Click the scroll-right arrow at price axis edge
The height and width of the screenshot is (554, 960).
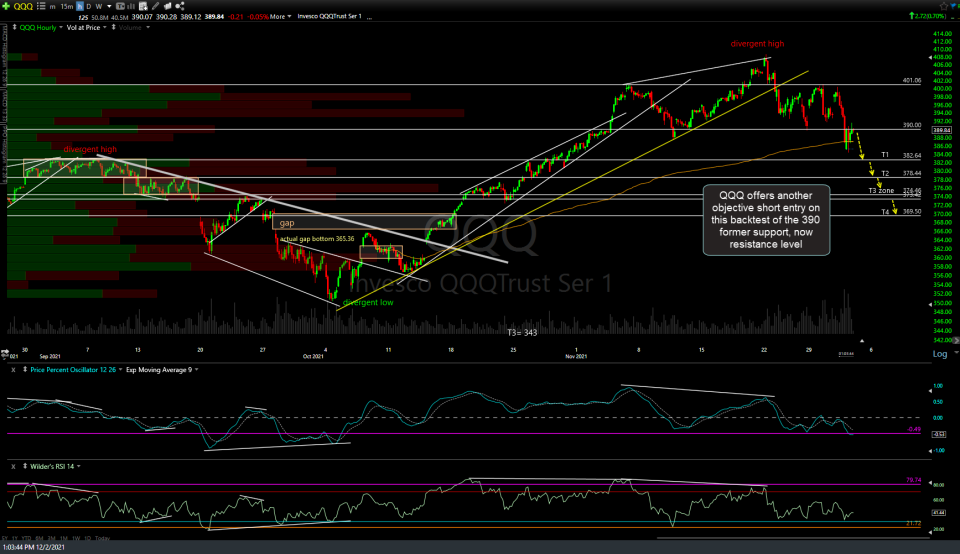tap(956, 340)
